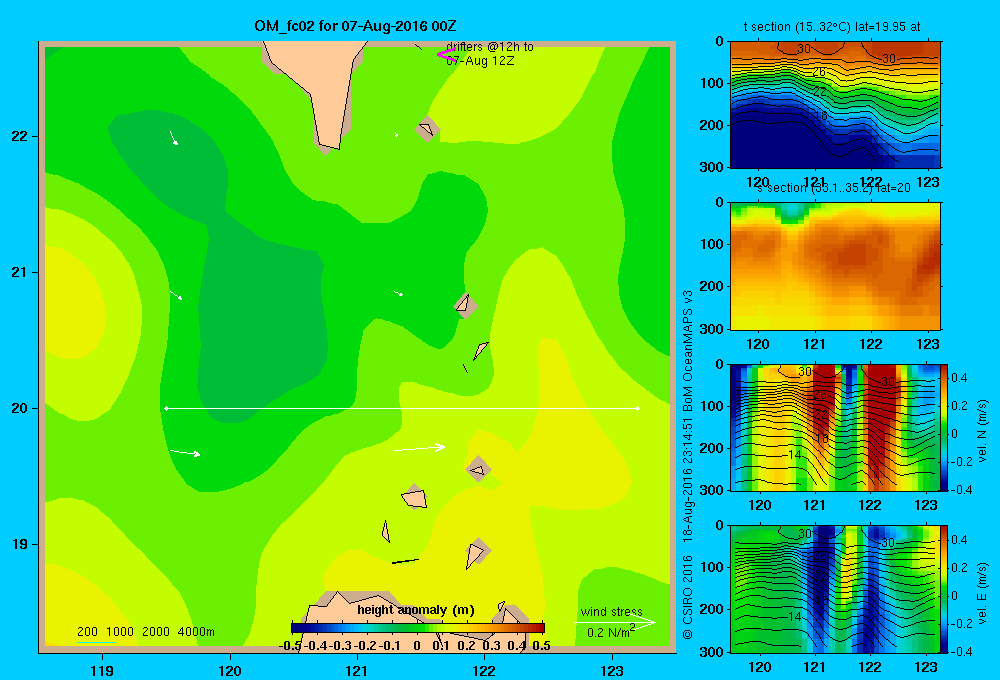Click depth label 300 on temperature section
The height and width of the screenshot is (680, 1000).
coord(712,166)
